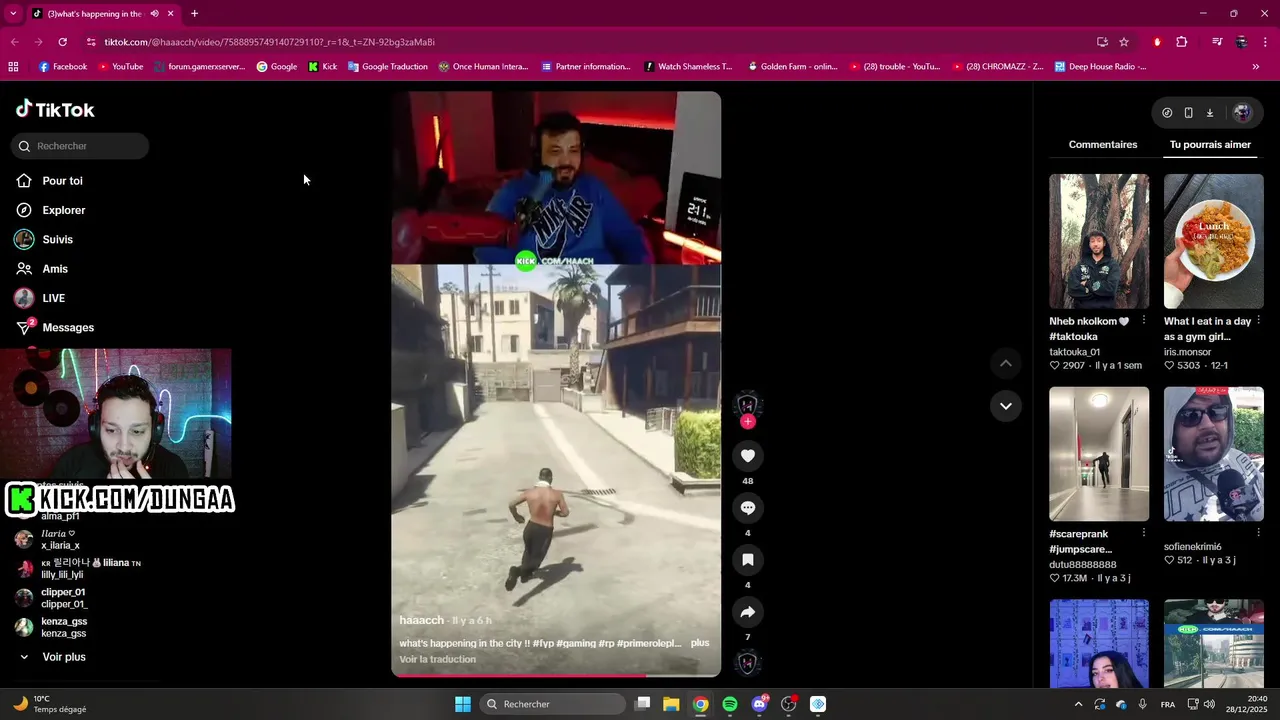
Task: Open Kick bookmark
Action: coord(322,67)
